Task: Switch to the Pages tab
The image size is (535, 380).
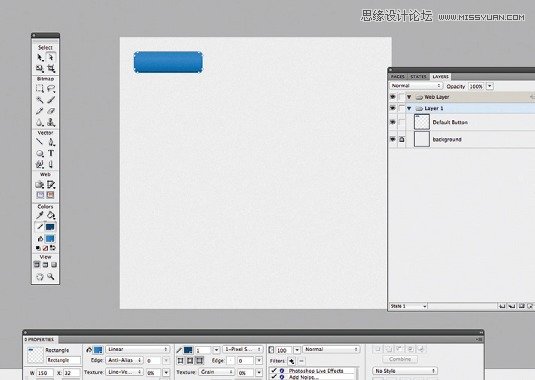Action: 398,76
